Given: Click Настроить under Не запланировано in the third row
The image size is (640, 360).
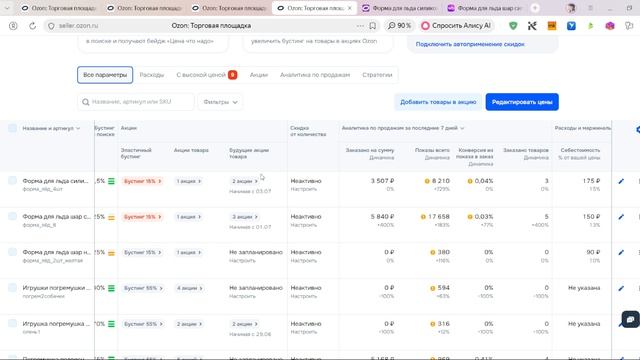Looking at the screenshot, I should pyautogui.click(x=242, y=261).
